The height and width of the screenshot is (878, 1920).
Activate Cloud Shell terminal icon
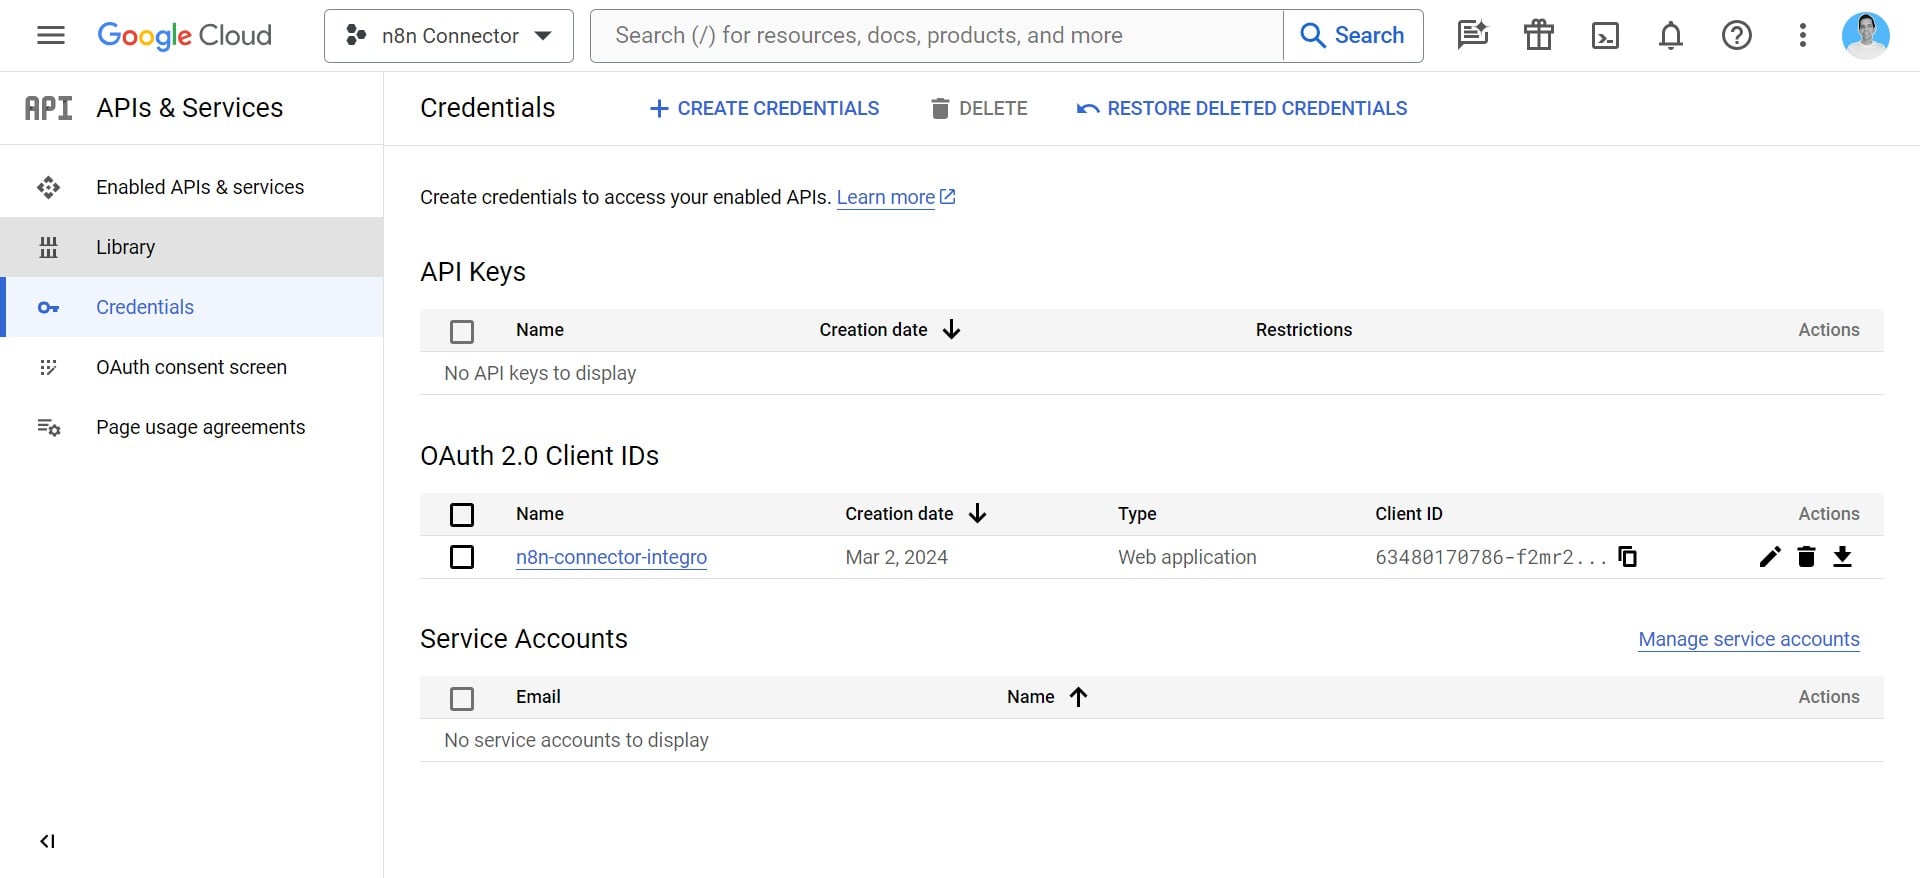(1604, 36)
